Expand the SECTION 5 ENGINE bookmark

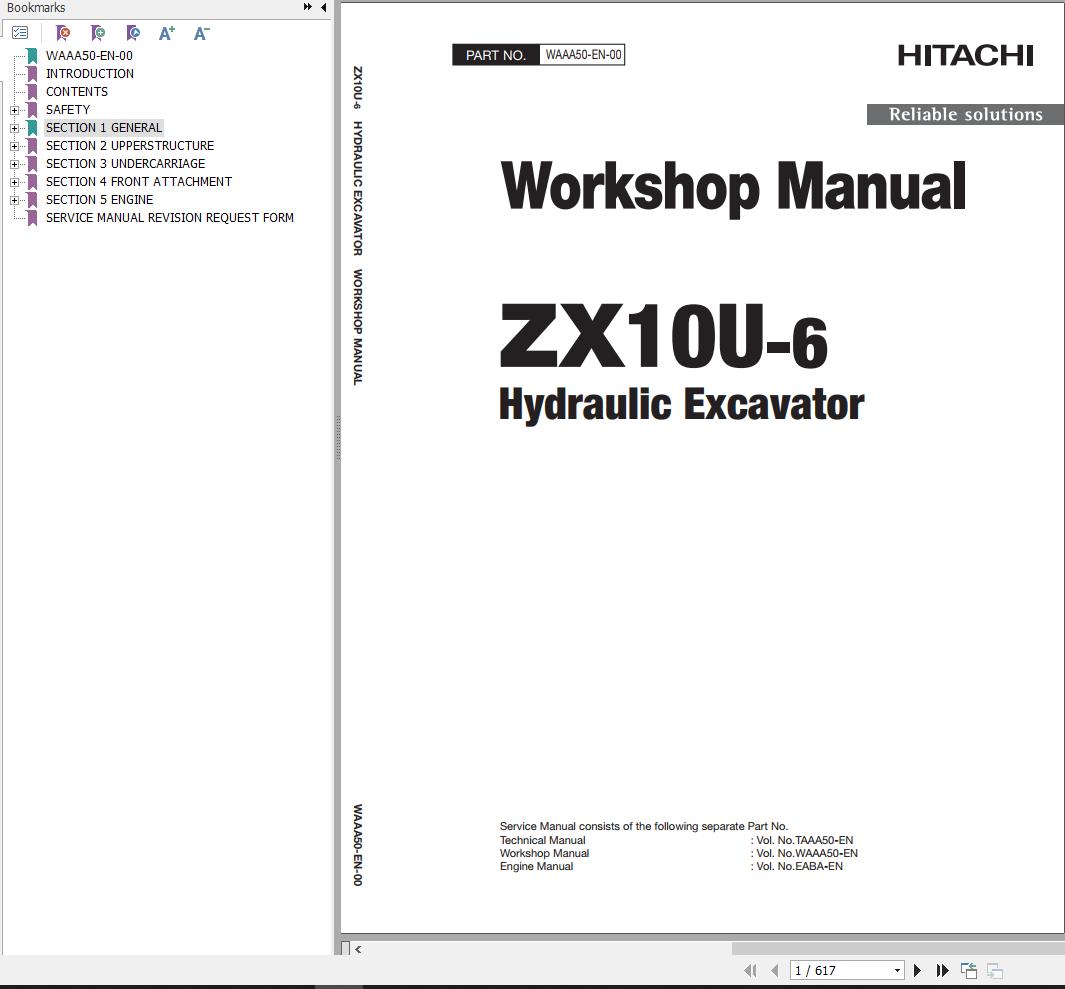(14, 200)
